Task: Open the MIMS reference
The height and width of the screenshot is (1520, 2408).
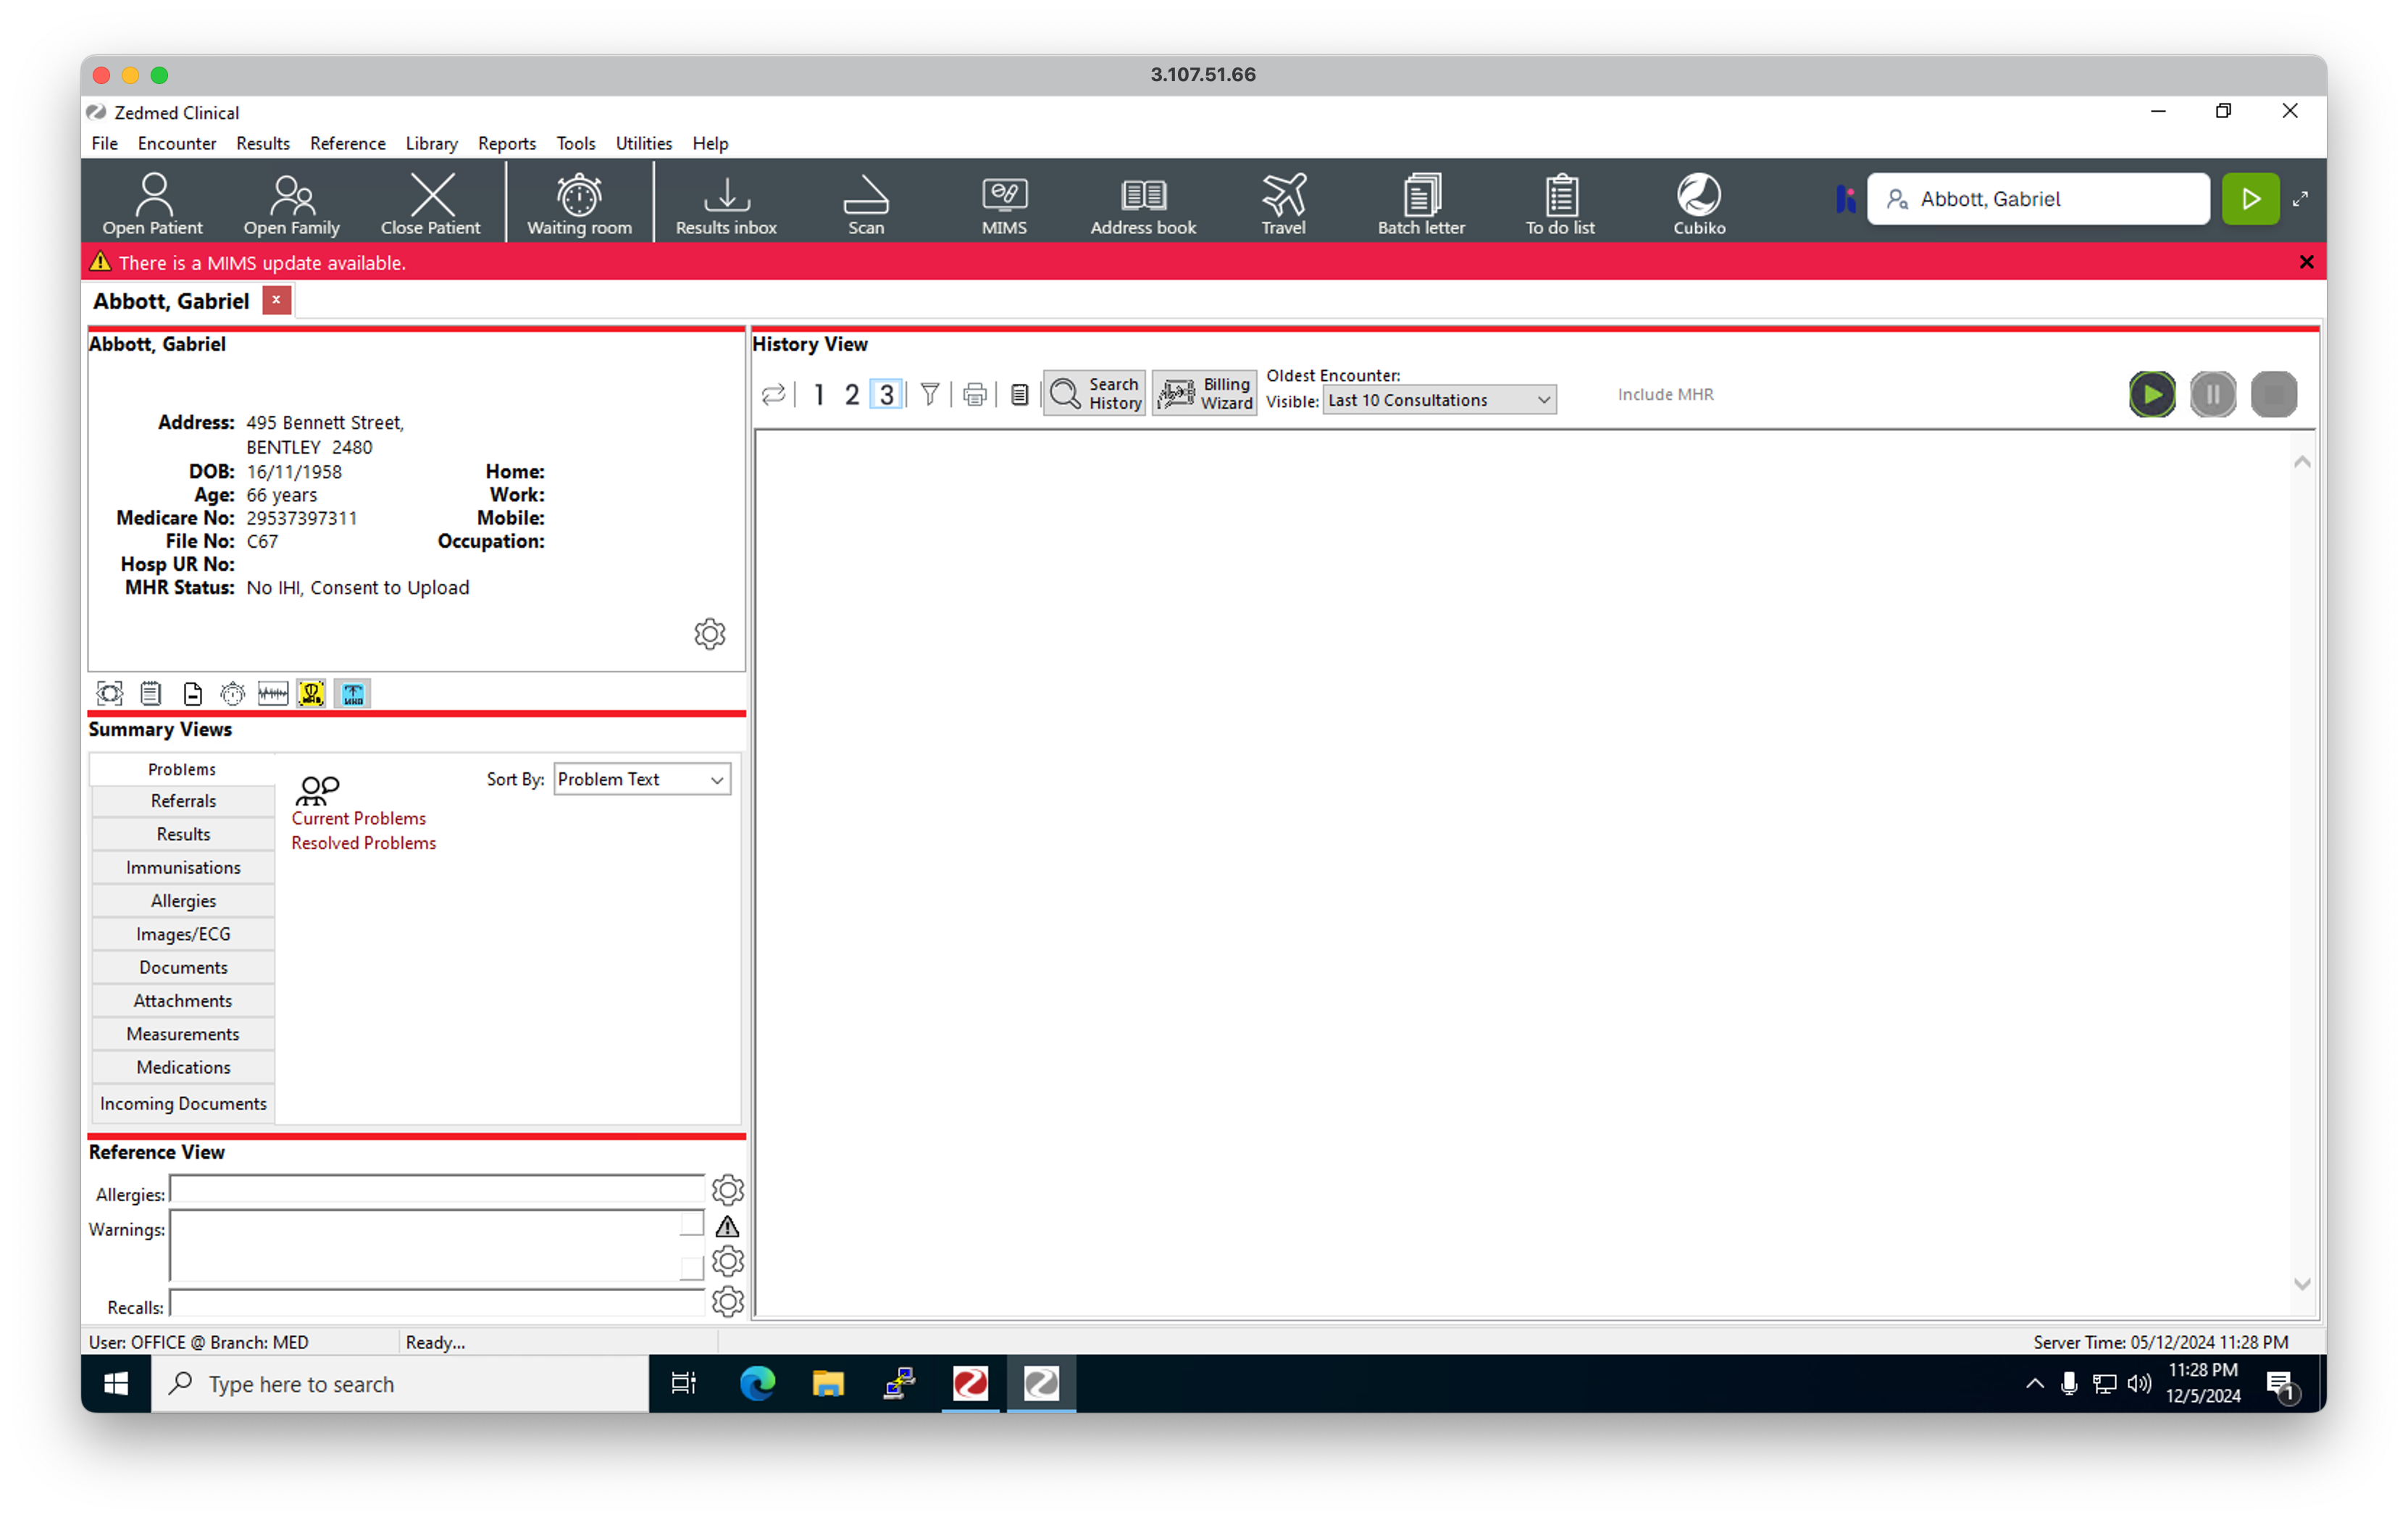Action: [1004, 203]
